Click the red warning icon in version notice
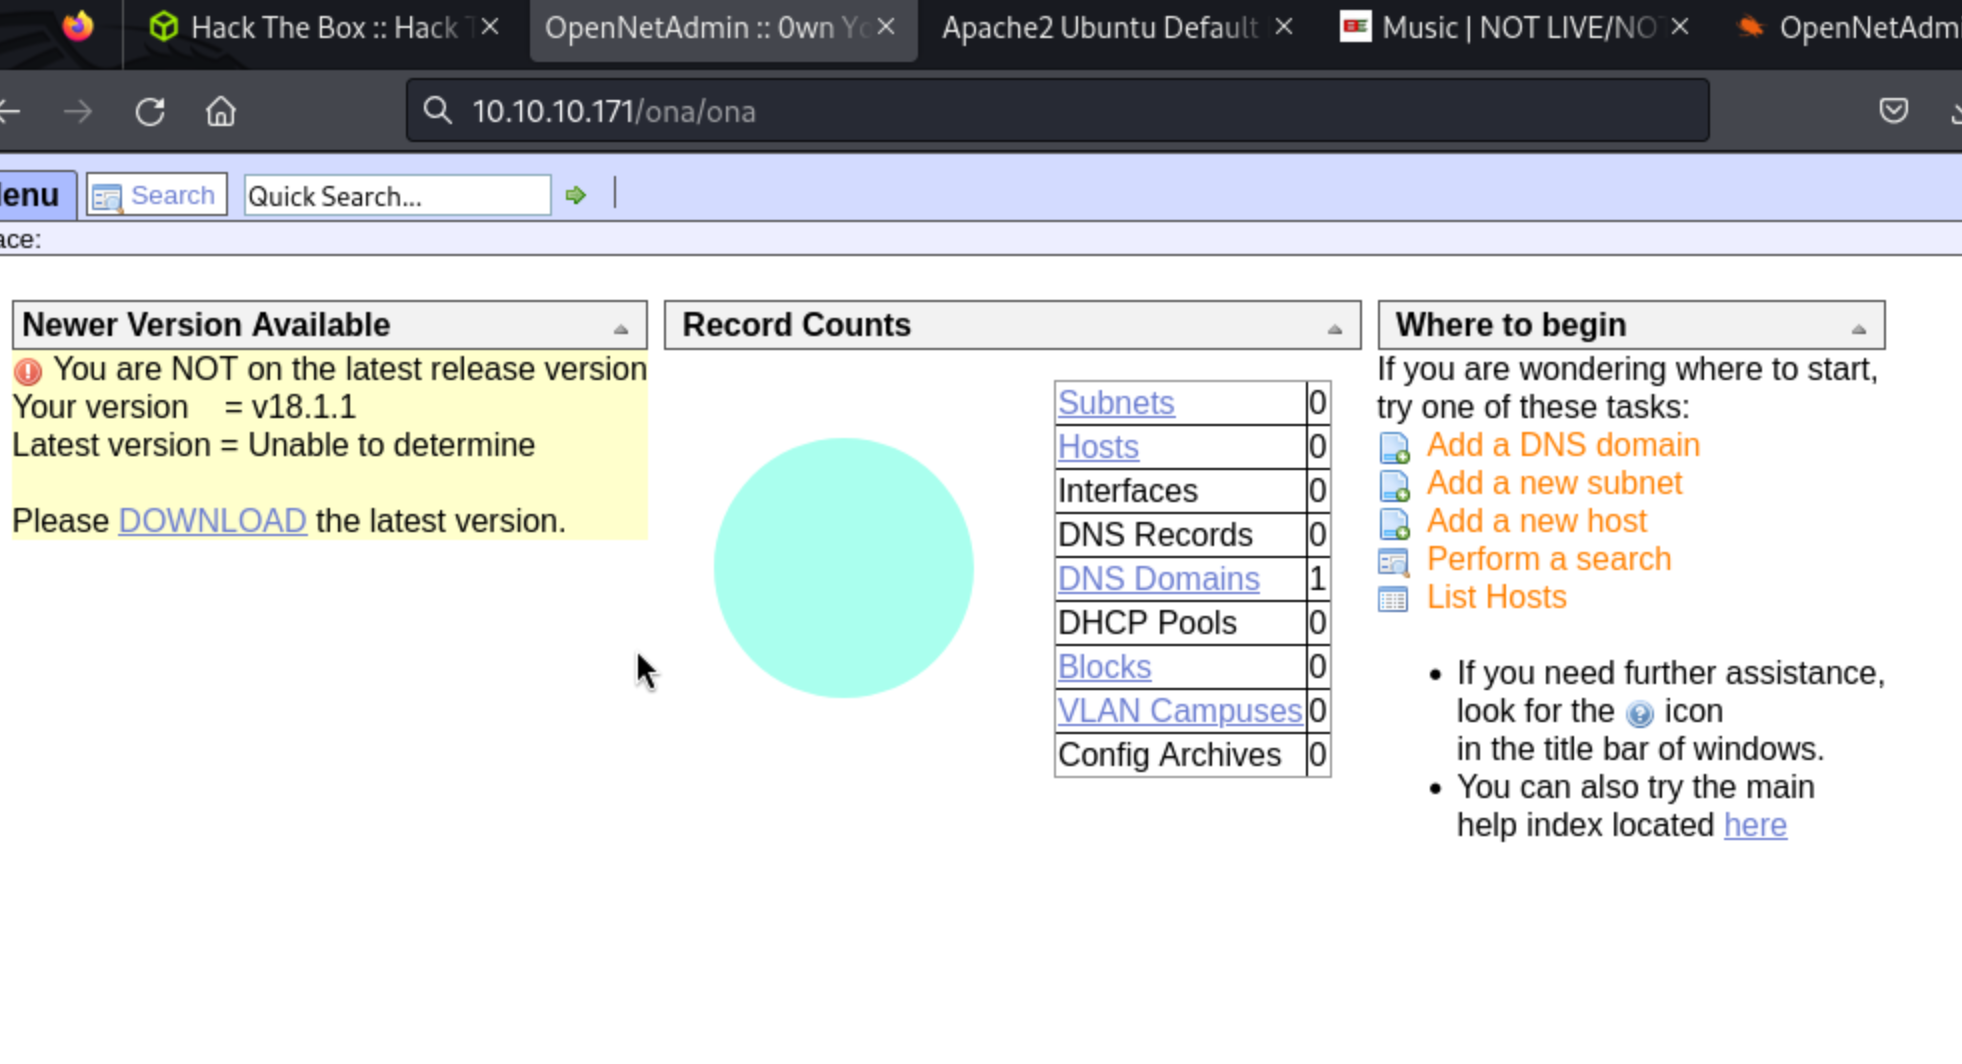 (x=28, y=371)
